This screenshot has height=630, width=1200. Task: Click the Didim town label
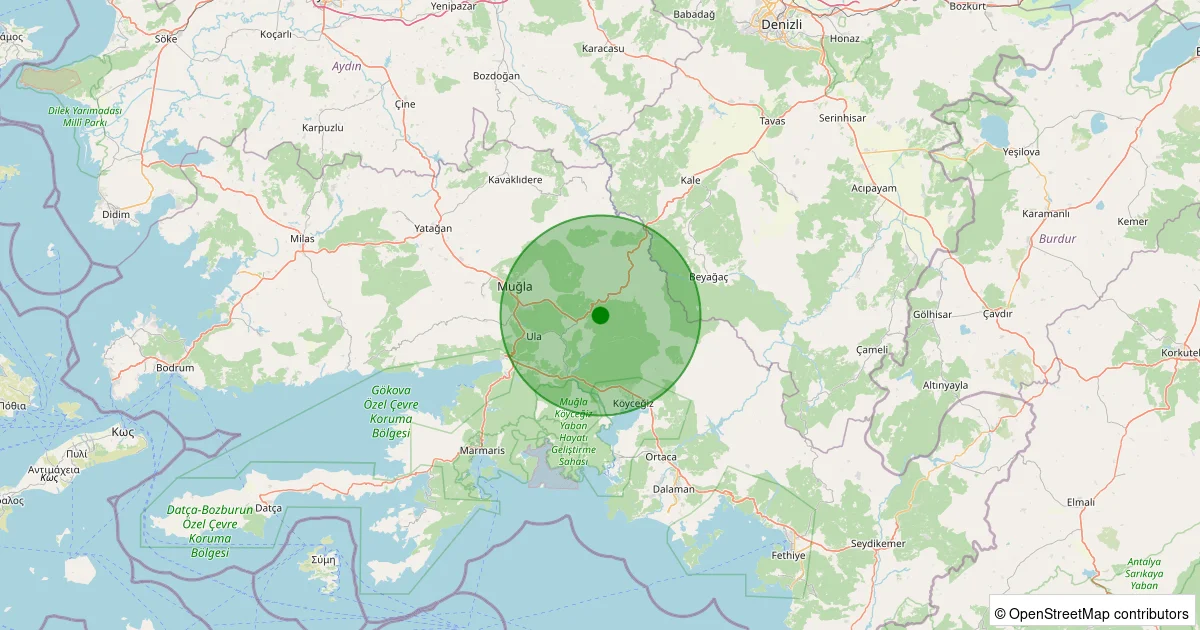pos(116,215)
